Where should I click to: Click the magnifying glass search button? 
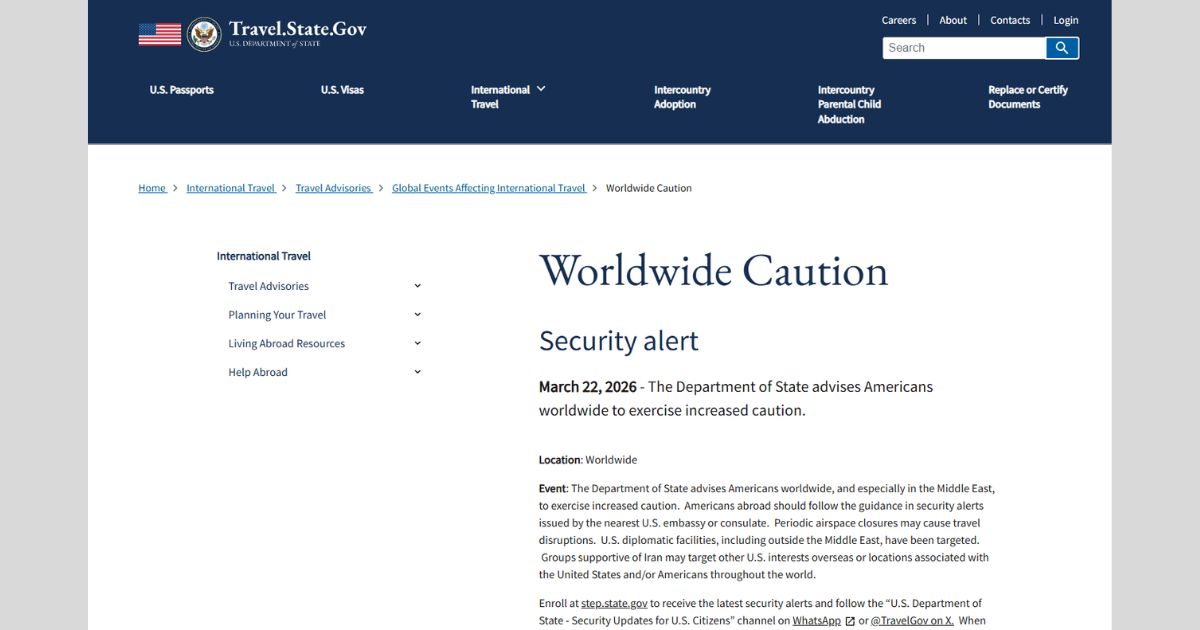click(1062, 48)
